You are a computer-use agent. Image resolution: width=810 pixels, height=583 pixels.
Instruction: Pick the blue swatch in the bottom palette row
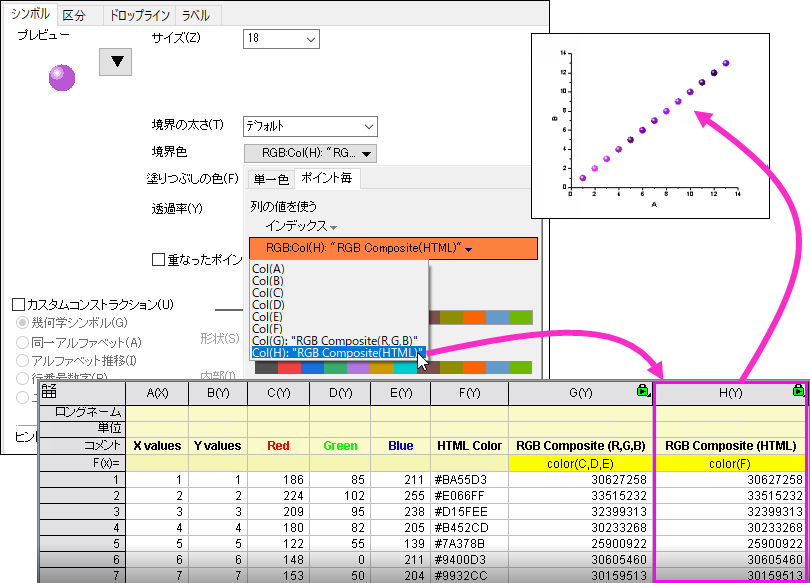312,368
